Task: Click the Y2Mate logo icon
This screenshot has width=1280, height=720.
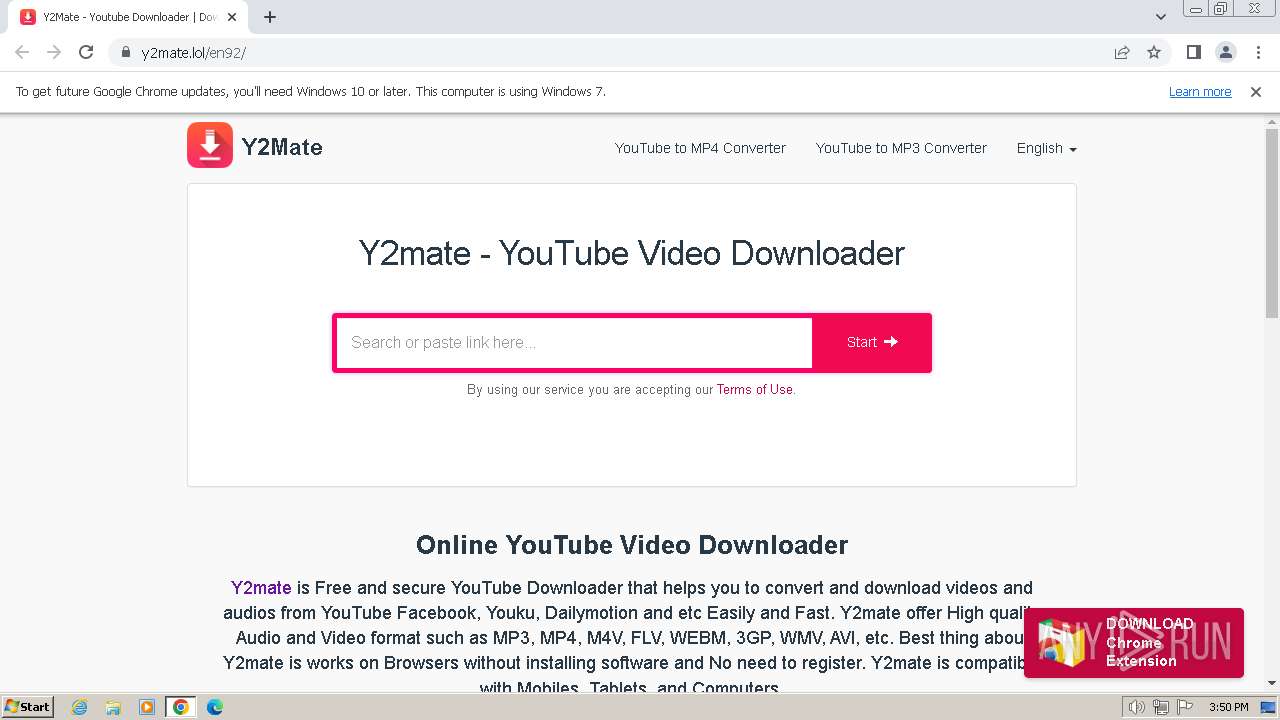Action: click(x=210, y=145)
